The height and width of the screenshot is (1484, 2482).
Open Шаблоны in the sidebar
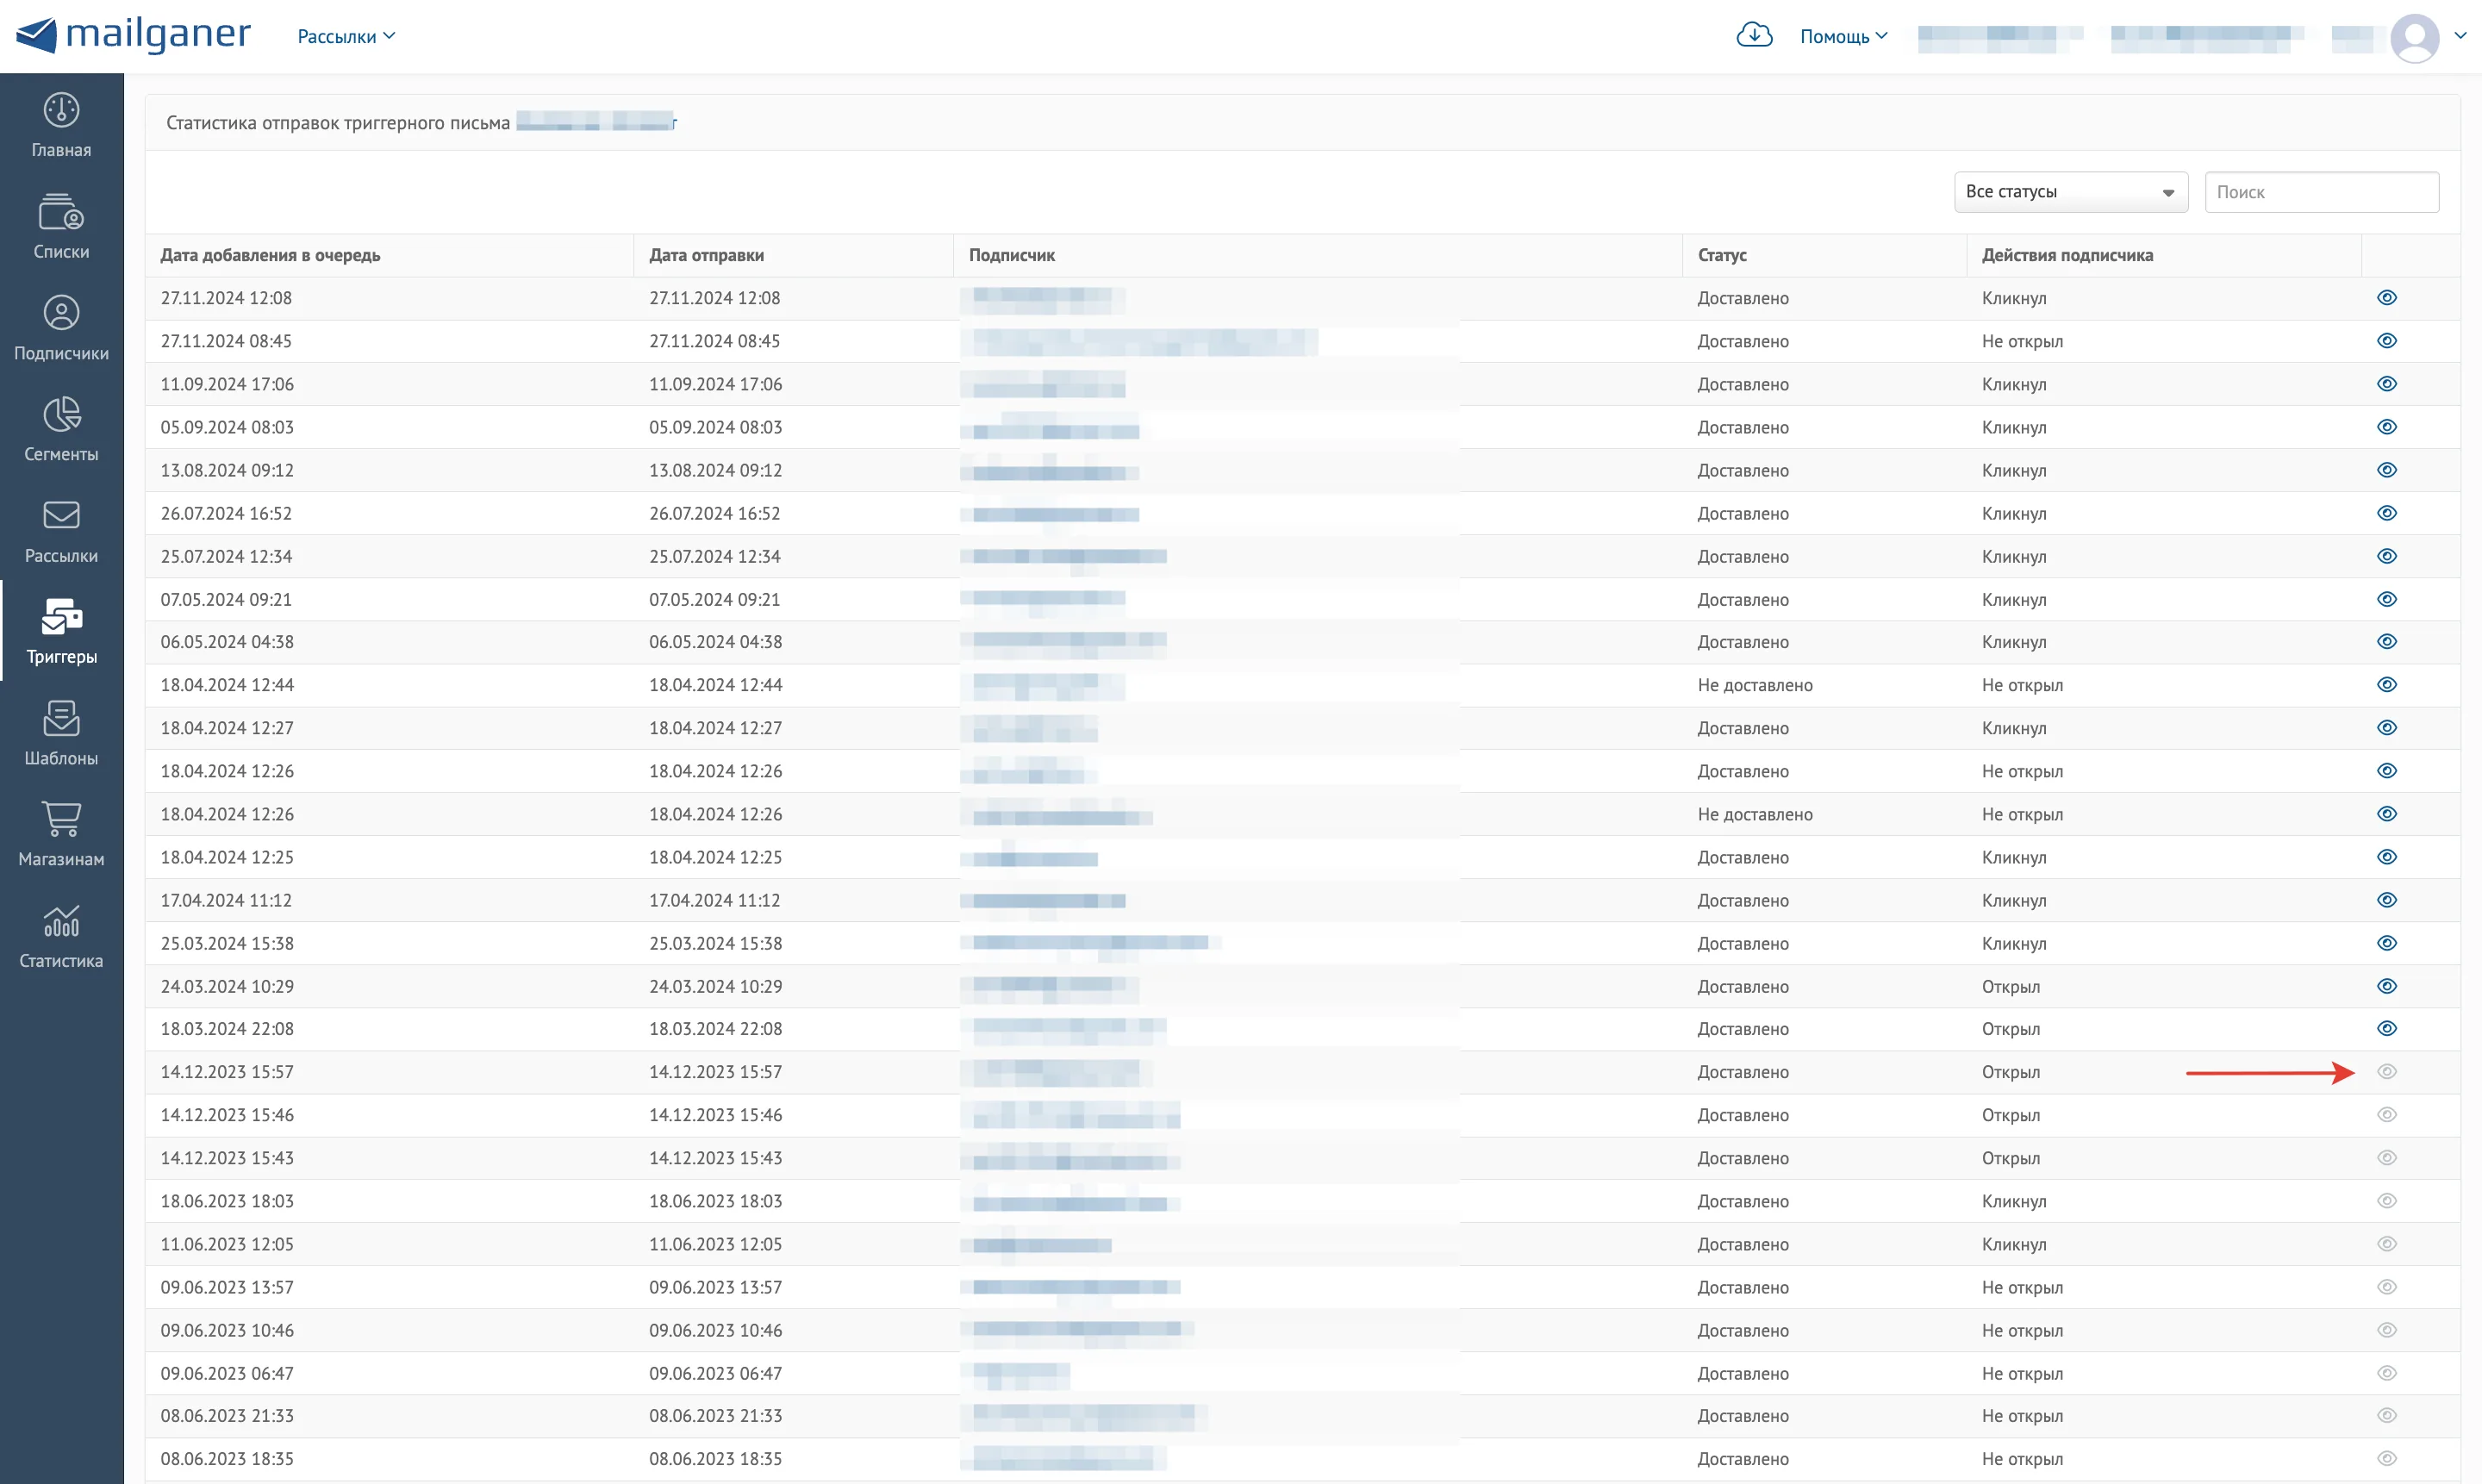[61, 733]
